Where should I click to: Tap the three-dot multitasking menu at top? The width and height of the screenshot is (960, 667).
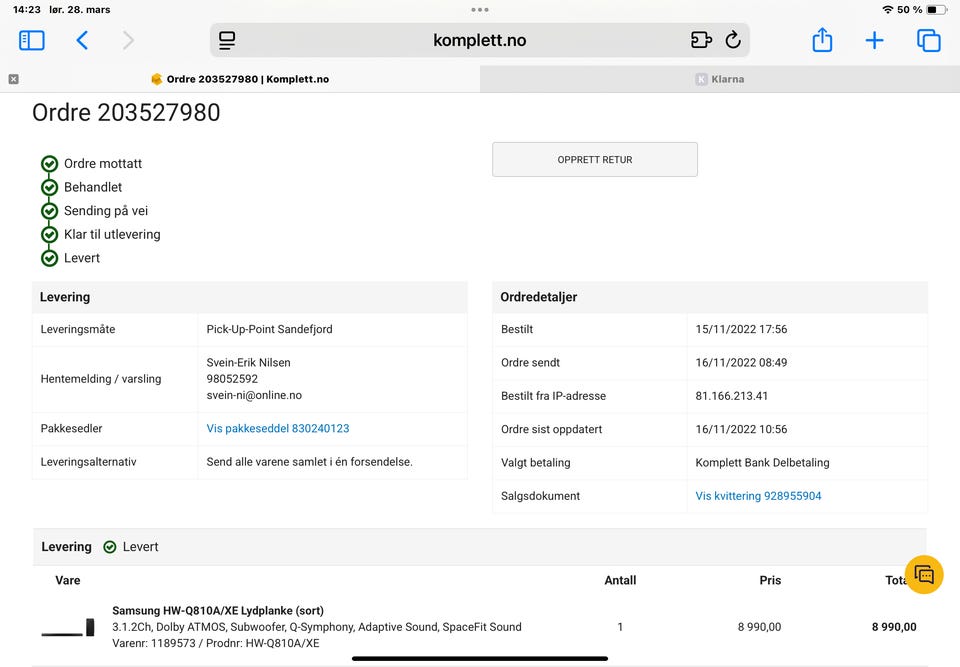pos(480,10)
